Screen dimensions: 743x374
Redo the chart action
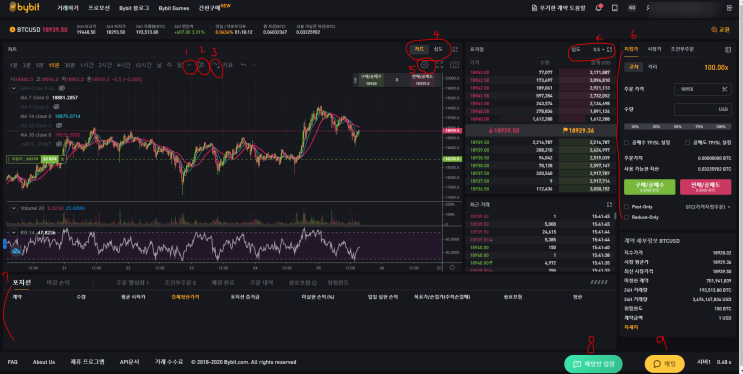(255, 65)
